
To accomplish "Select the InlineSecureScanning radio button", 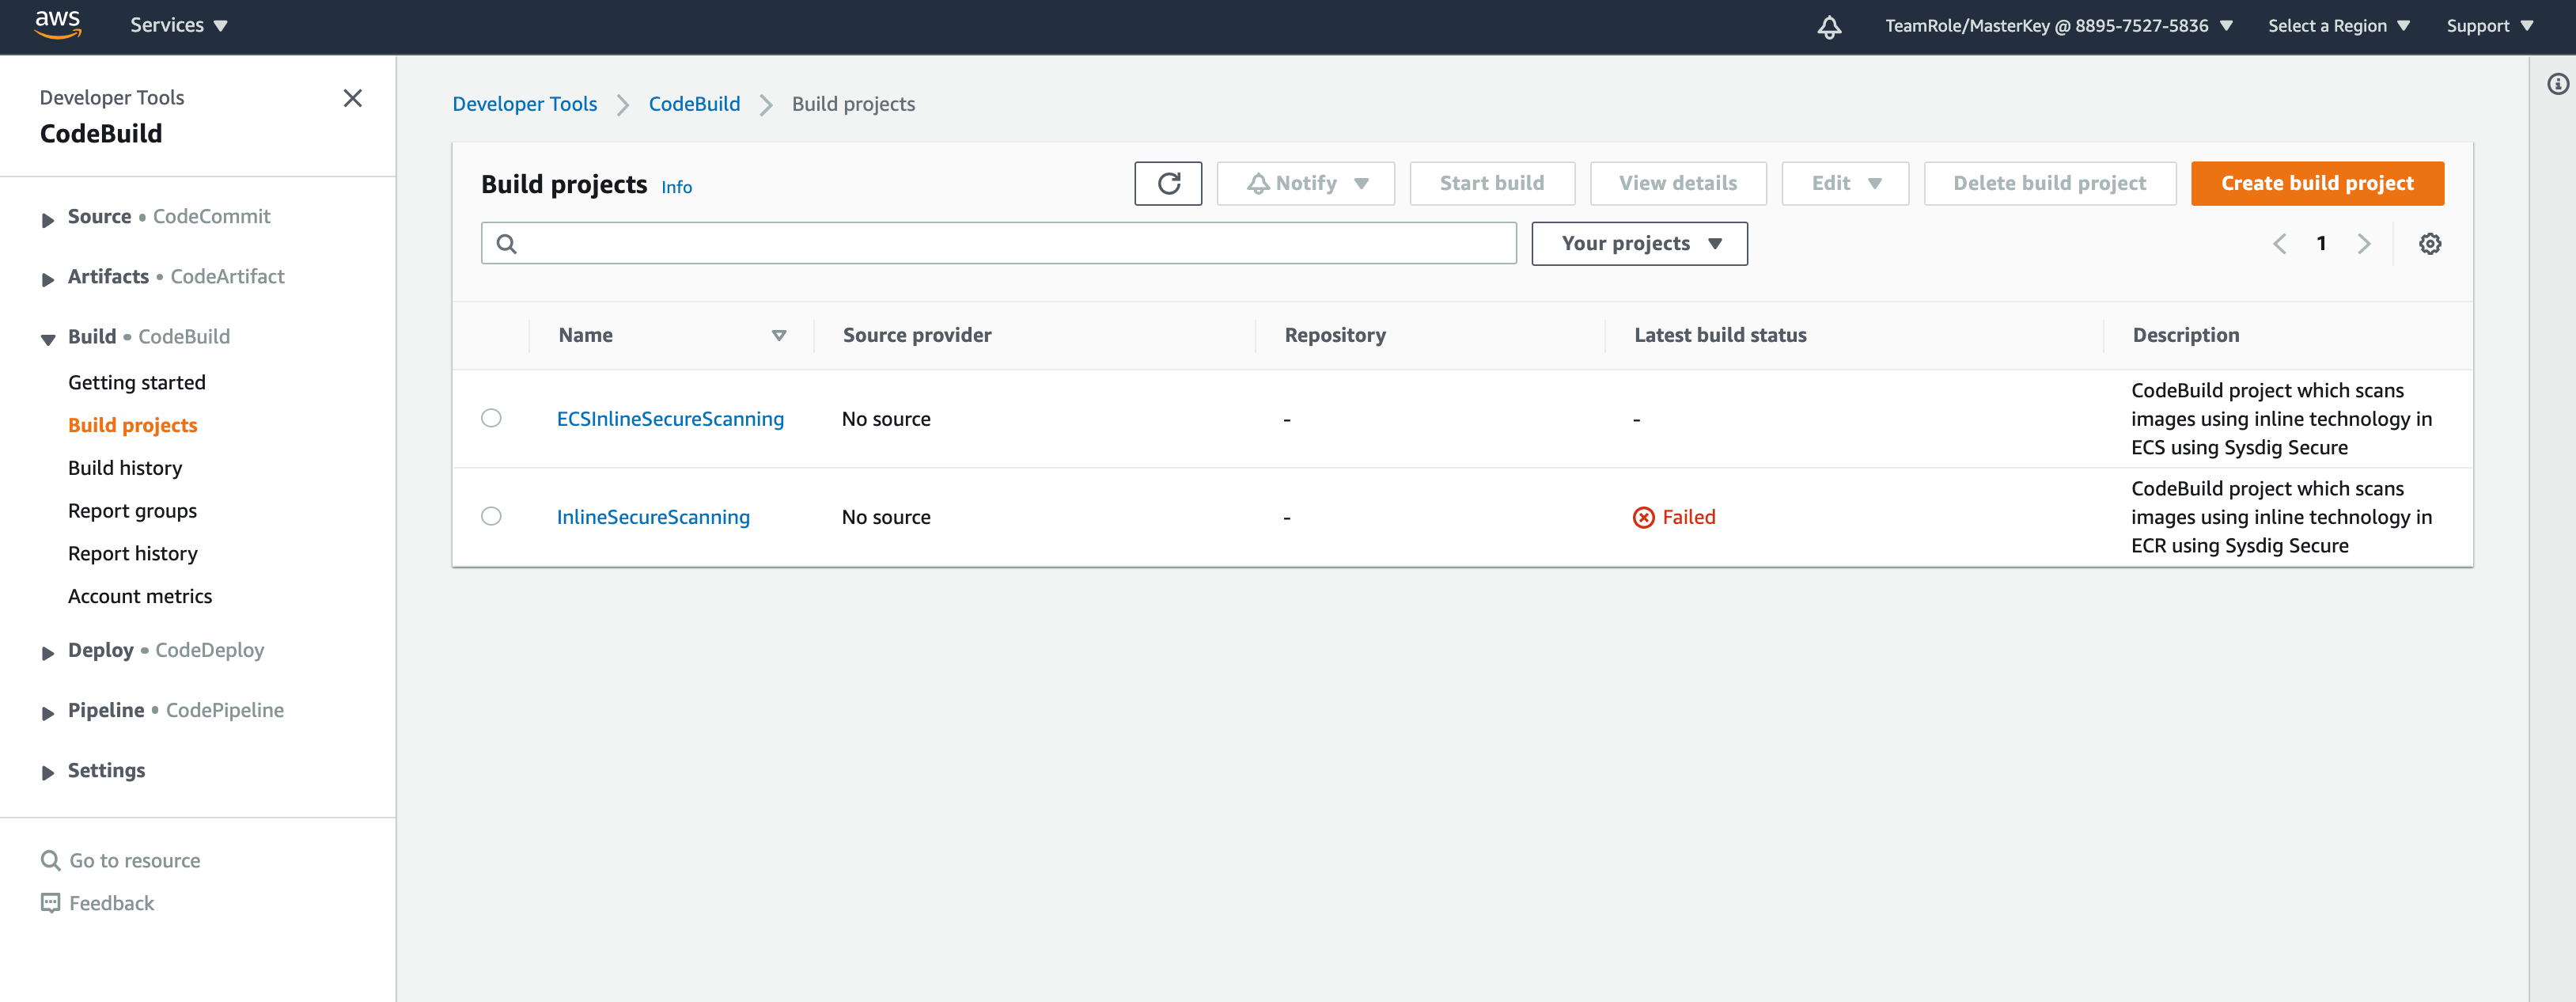I will click(x=491, y=516).
